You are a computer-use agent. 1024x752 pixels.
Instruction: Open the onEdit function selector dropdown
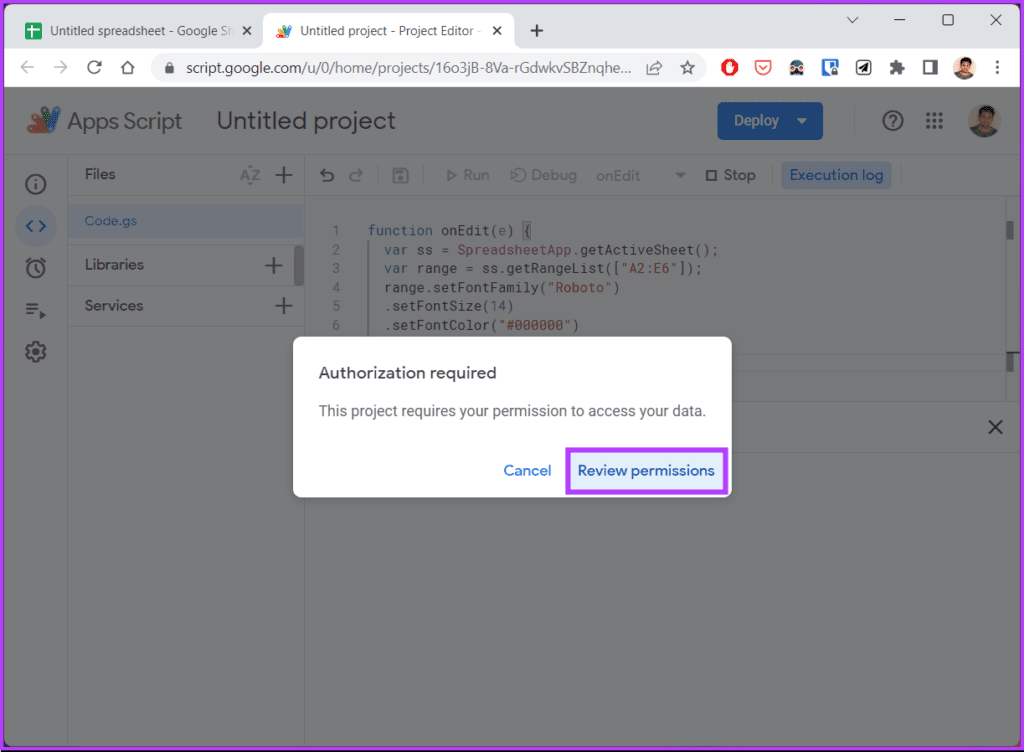pos(640,175)
